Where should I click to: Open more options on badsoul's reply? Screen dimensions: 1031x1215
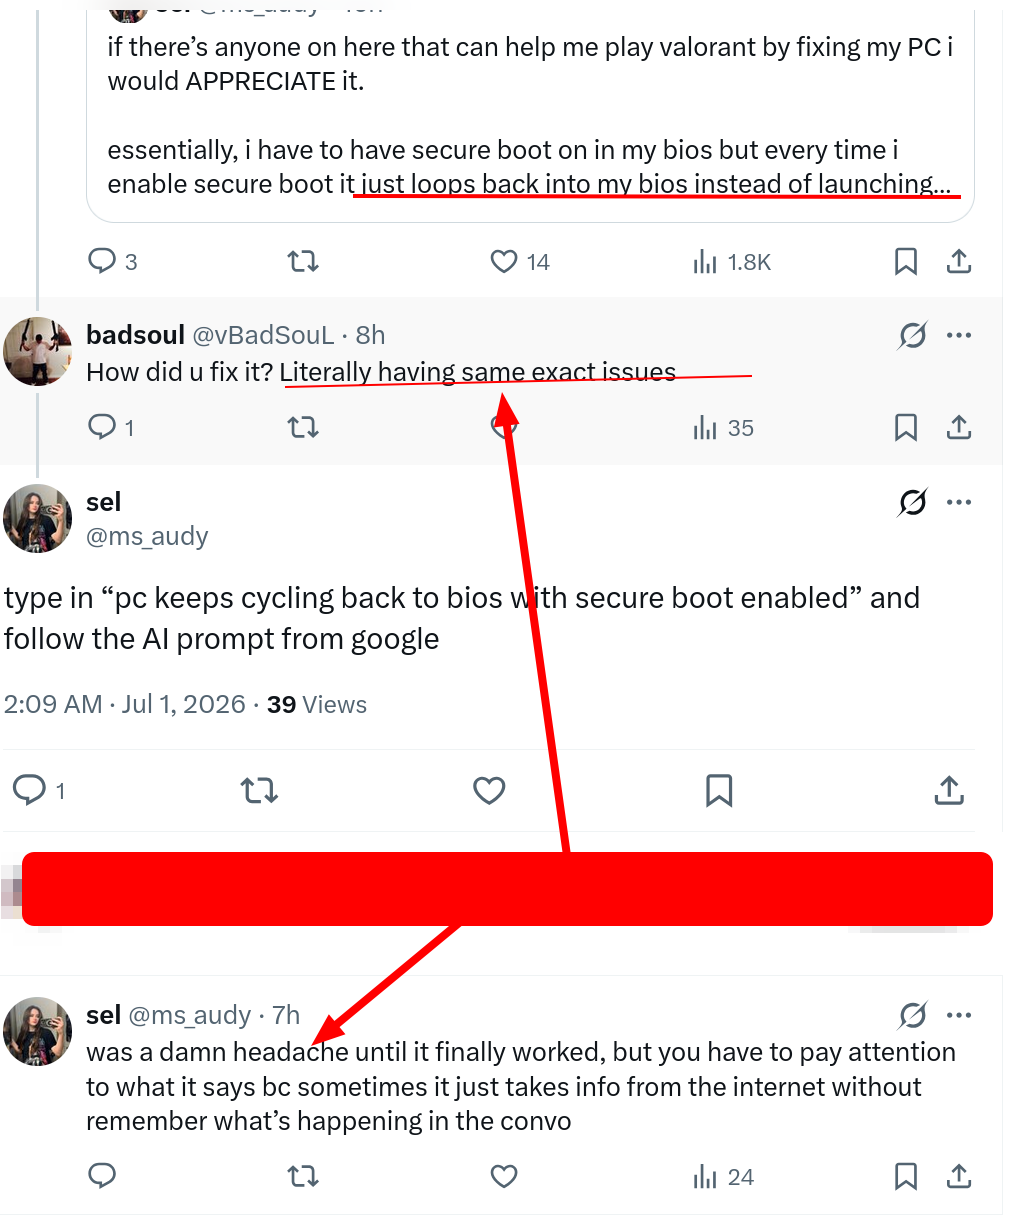[x=959, y=335]
